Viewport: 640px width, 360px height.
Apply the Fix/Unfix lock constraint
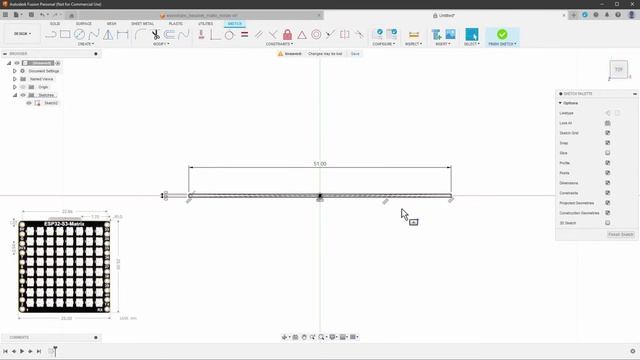287,35
